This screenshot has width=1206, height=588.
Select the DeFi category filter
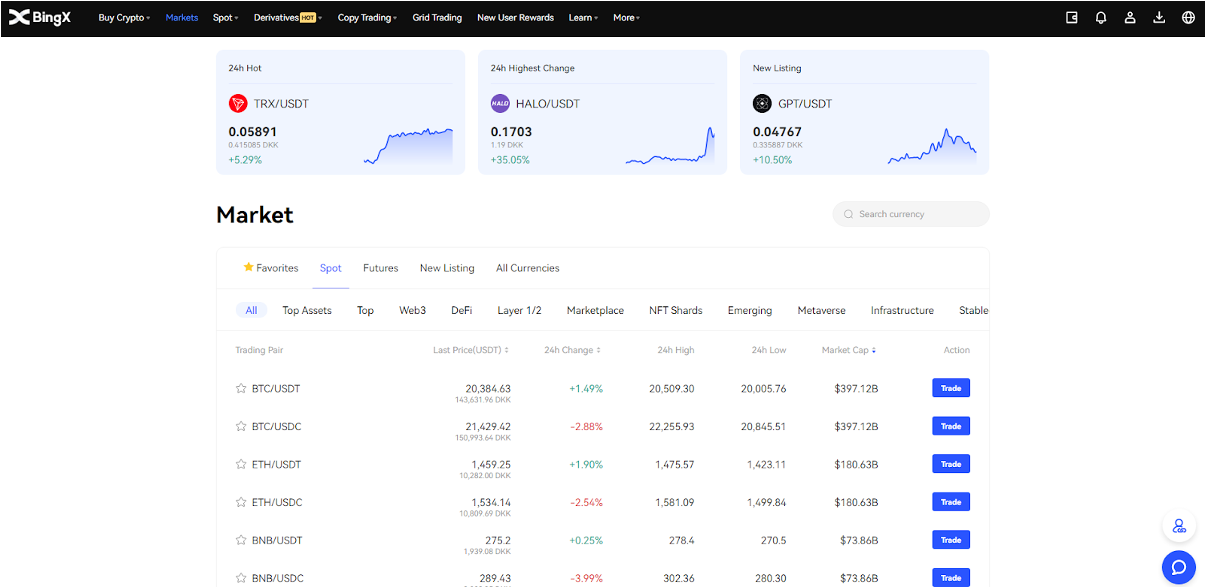click(461, 310)
